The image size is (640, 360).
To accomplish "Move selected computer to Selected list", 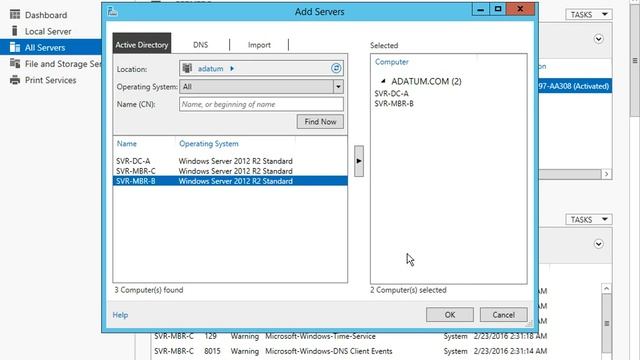I will point(359,161).
